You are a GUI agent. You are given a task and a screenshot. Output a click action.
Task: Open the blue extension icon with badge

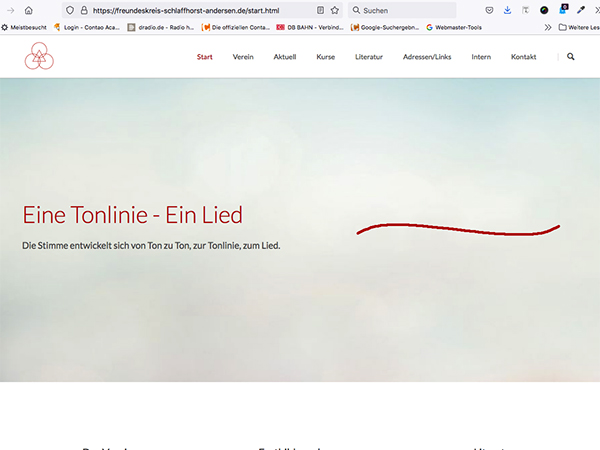click(x=563, y=9)
